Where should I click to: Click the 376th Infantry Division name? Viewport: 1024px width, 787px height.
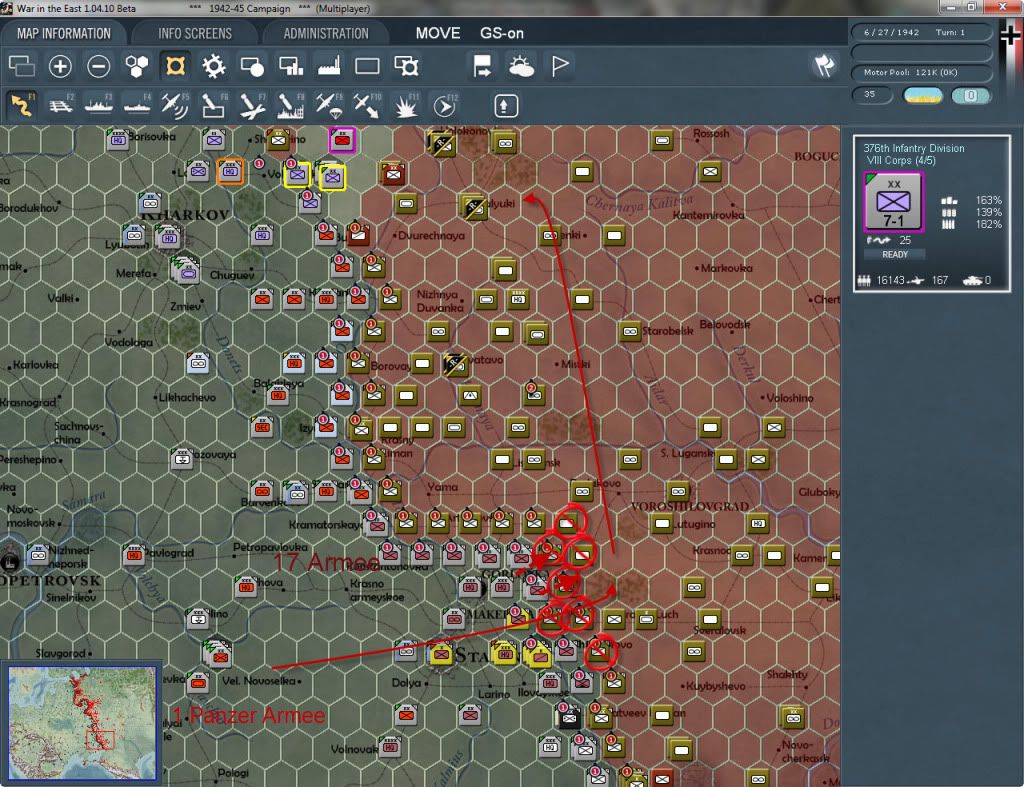click(x=914, y=148)
